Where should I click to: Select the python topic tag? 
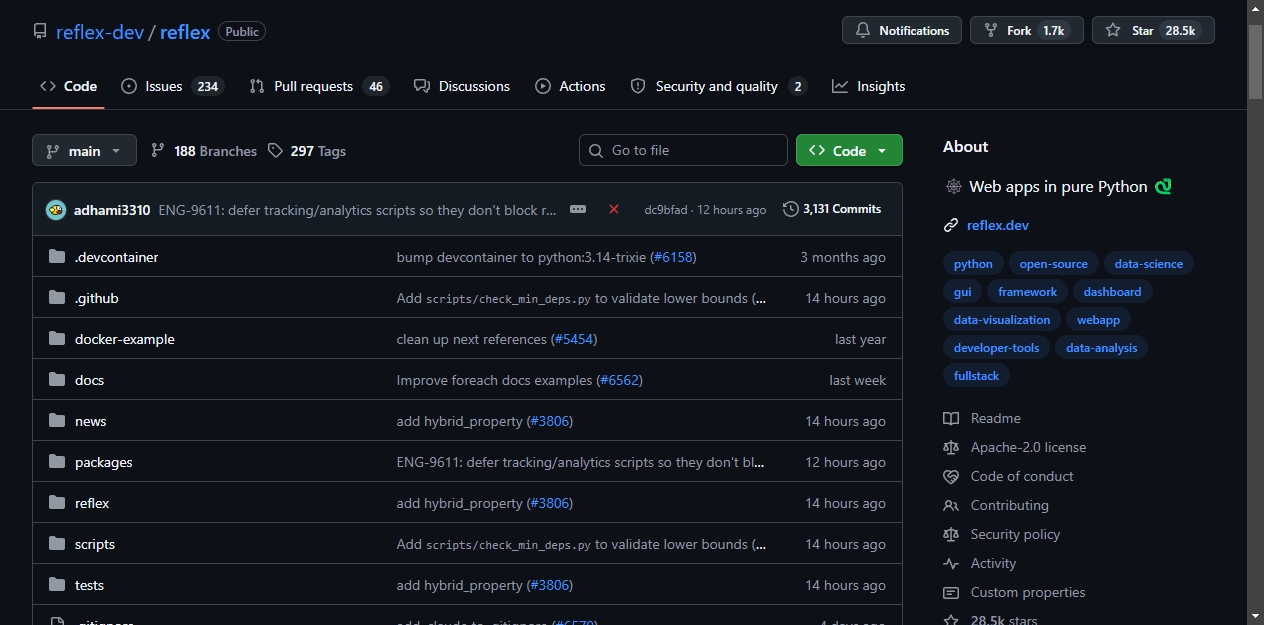click(973, 264)
